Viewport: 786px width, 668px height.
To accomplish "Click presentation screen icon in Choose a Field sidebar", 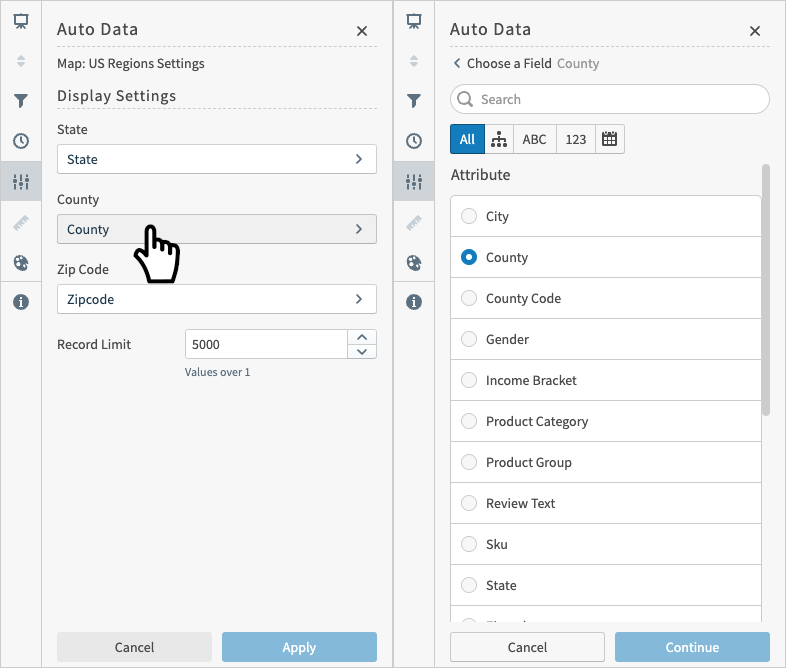I will 414,21.
